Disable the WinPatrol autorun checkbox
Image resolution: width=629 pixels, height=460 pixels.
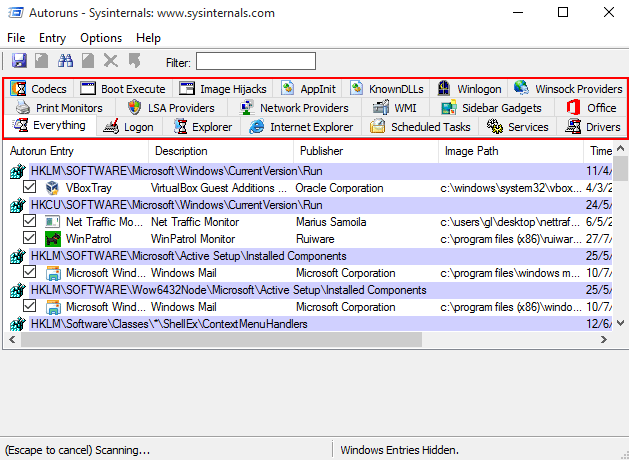click(30, 238)
